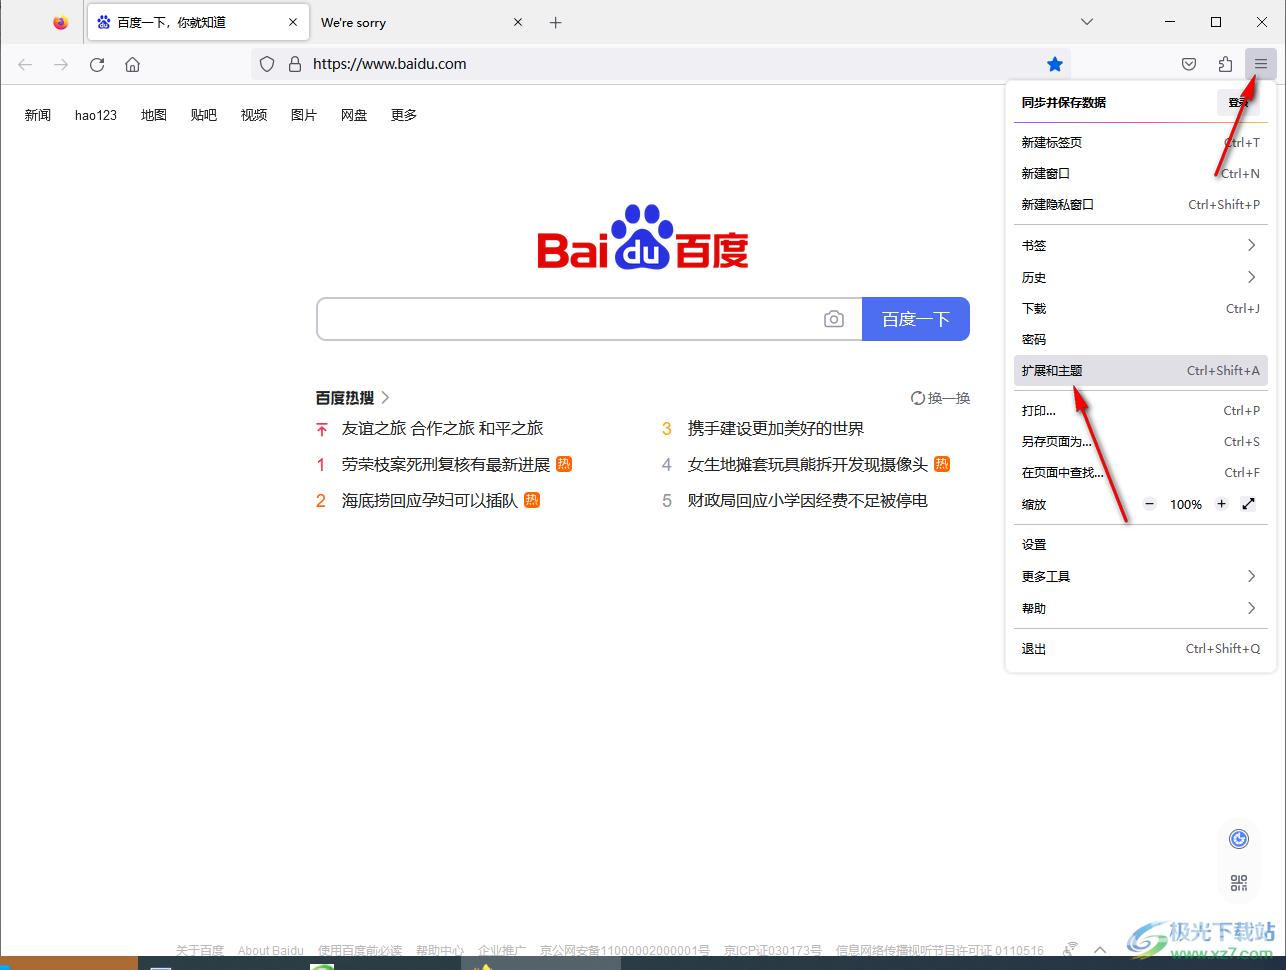Choose 另存页面为... in the menu

tap(1140, 441)
